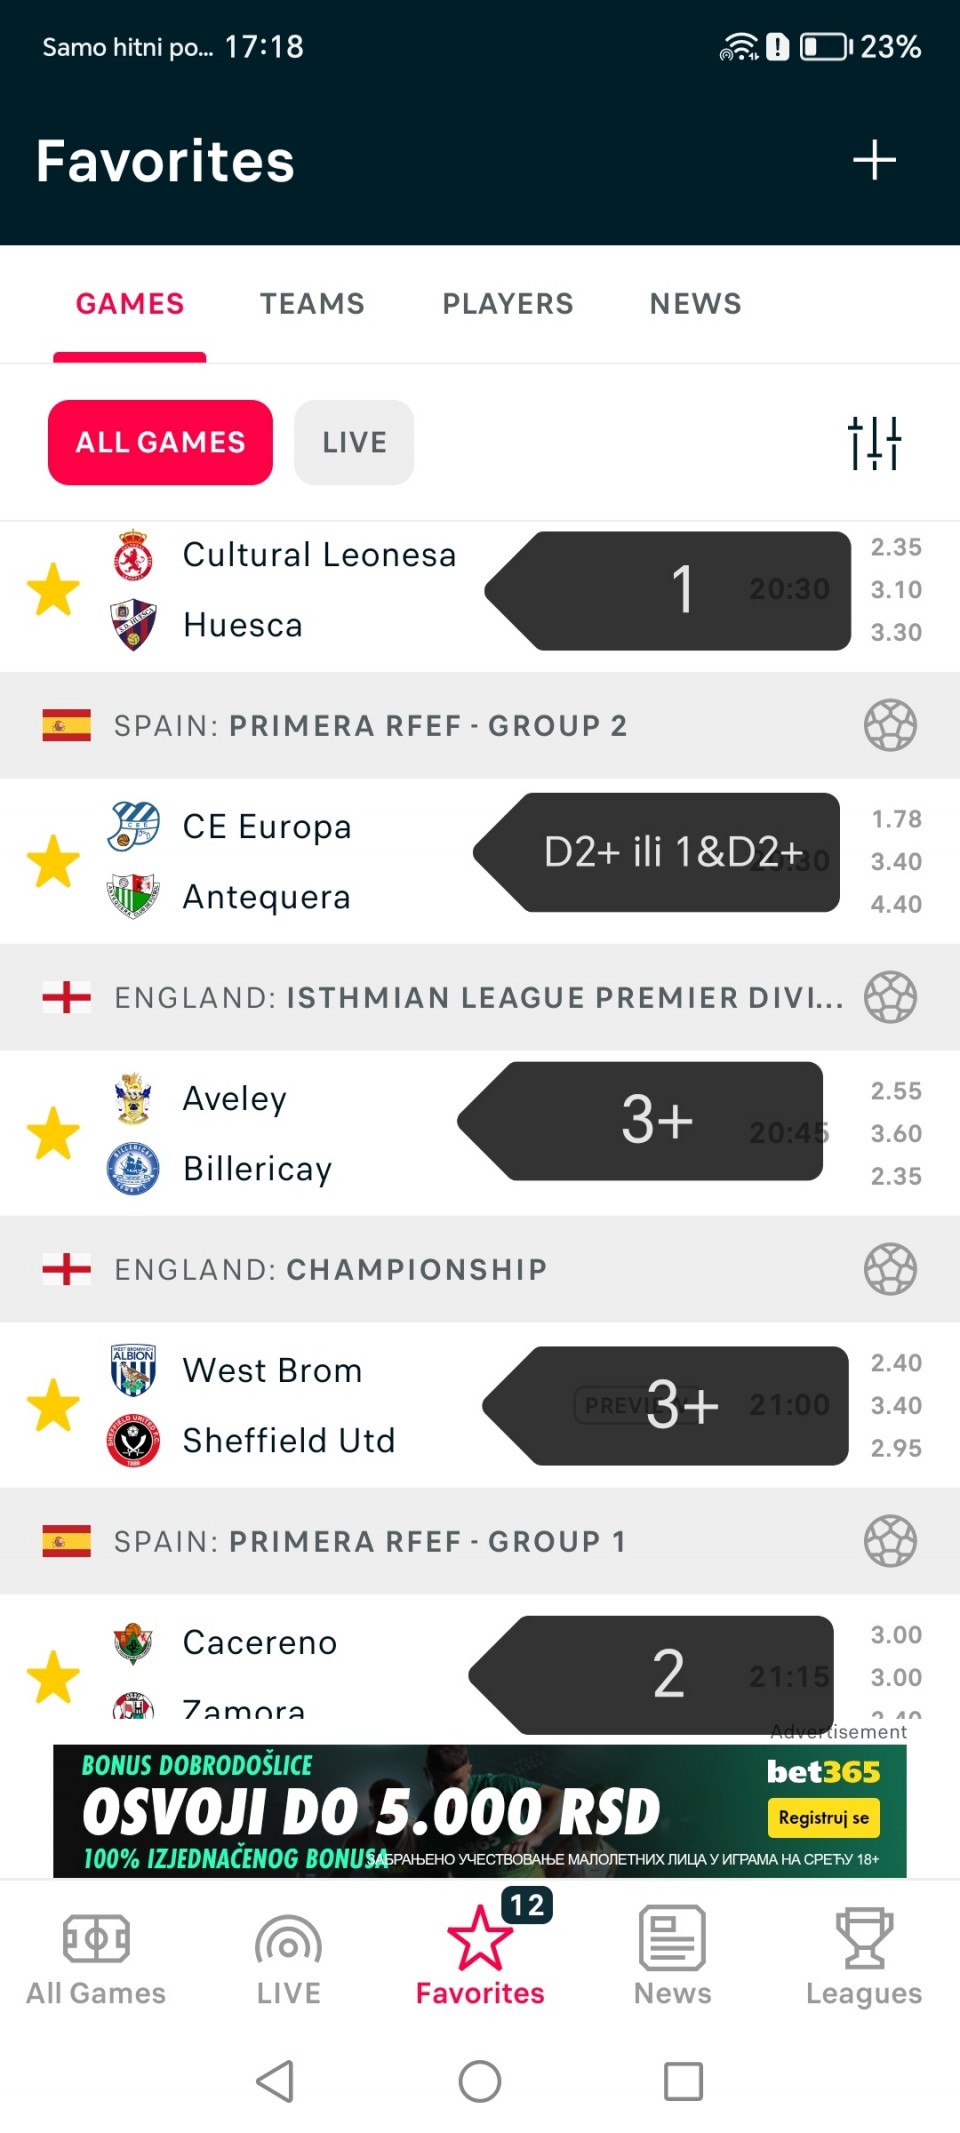Remove West Brom vs Sheffield Utd from favorites

tap(53, 1405)
